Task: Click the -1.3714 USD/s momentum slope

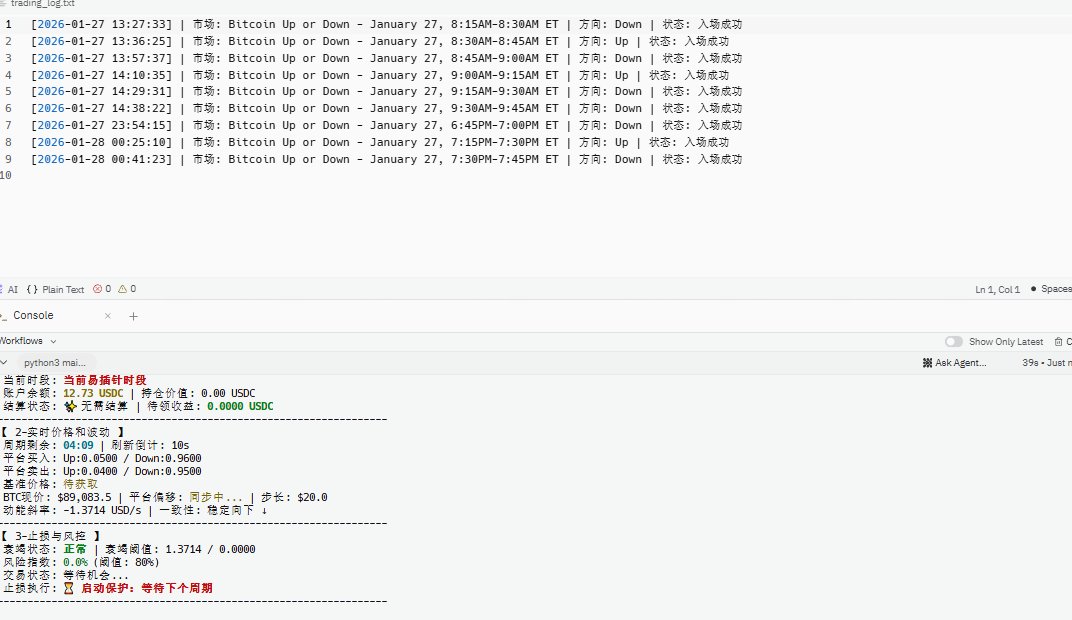Action: pyautogui.click(x=102, y=511)
